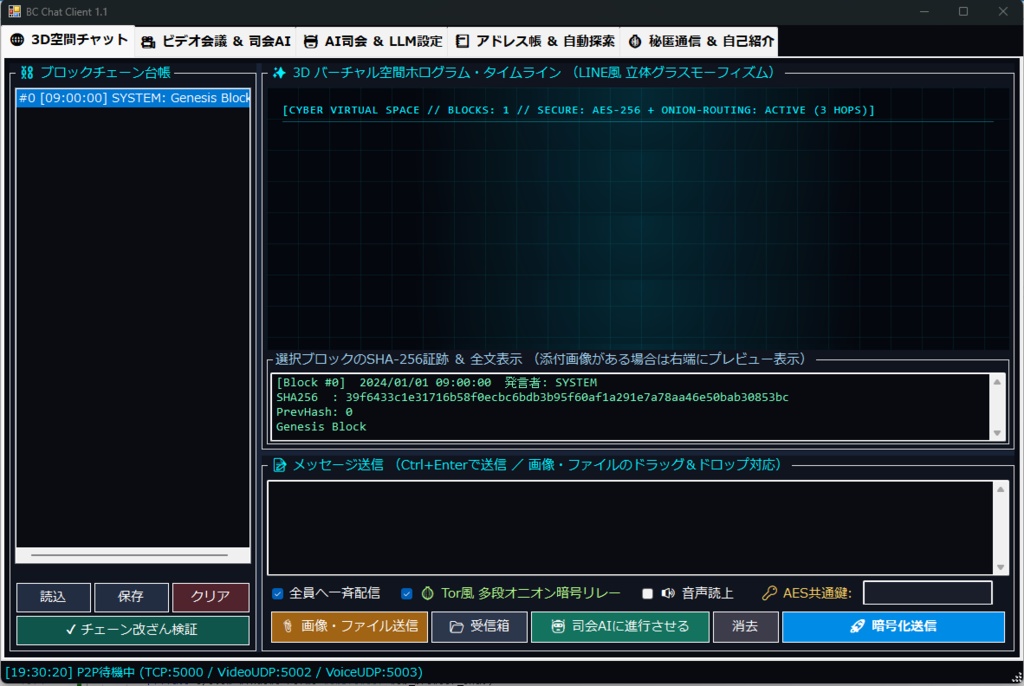Viewport: 1024px width, 686px height.
Task: Let 司会AIに進行させる run
Action: (x=620, y=627)
